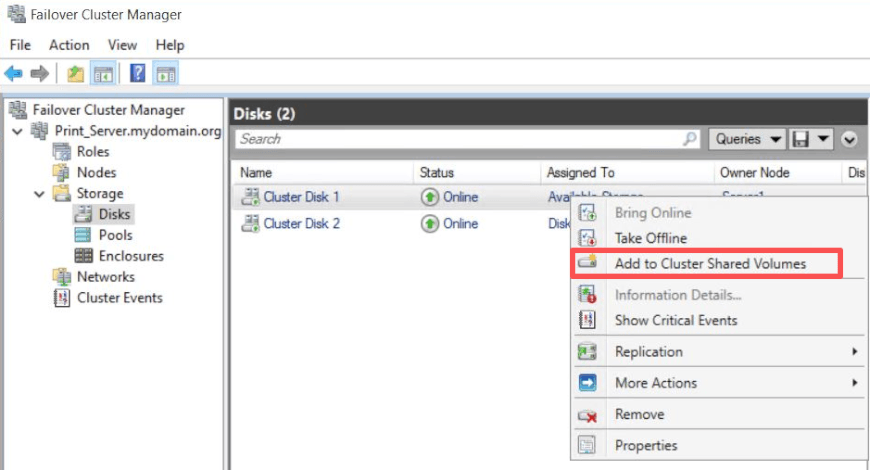Select the Cluster Disk 1 name text
Image resolution: width=870 pixels, height=470 pixels.
[301, 197]
